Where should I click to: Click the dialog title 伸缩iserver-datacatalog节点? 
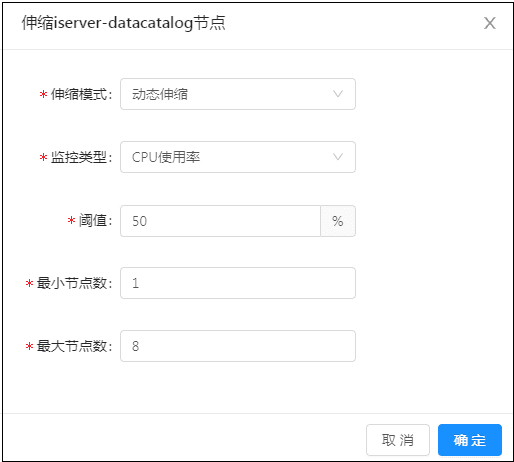[x=123, y=23]
